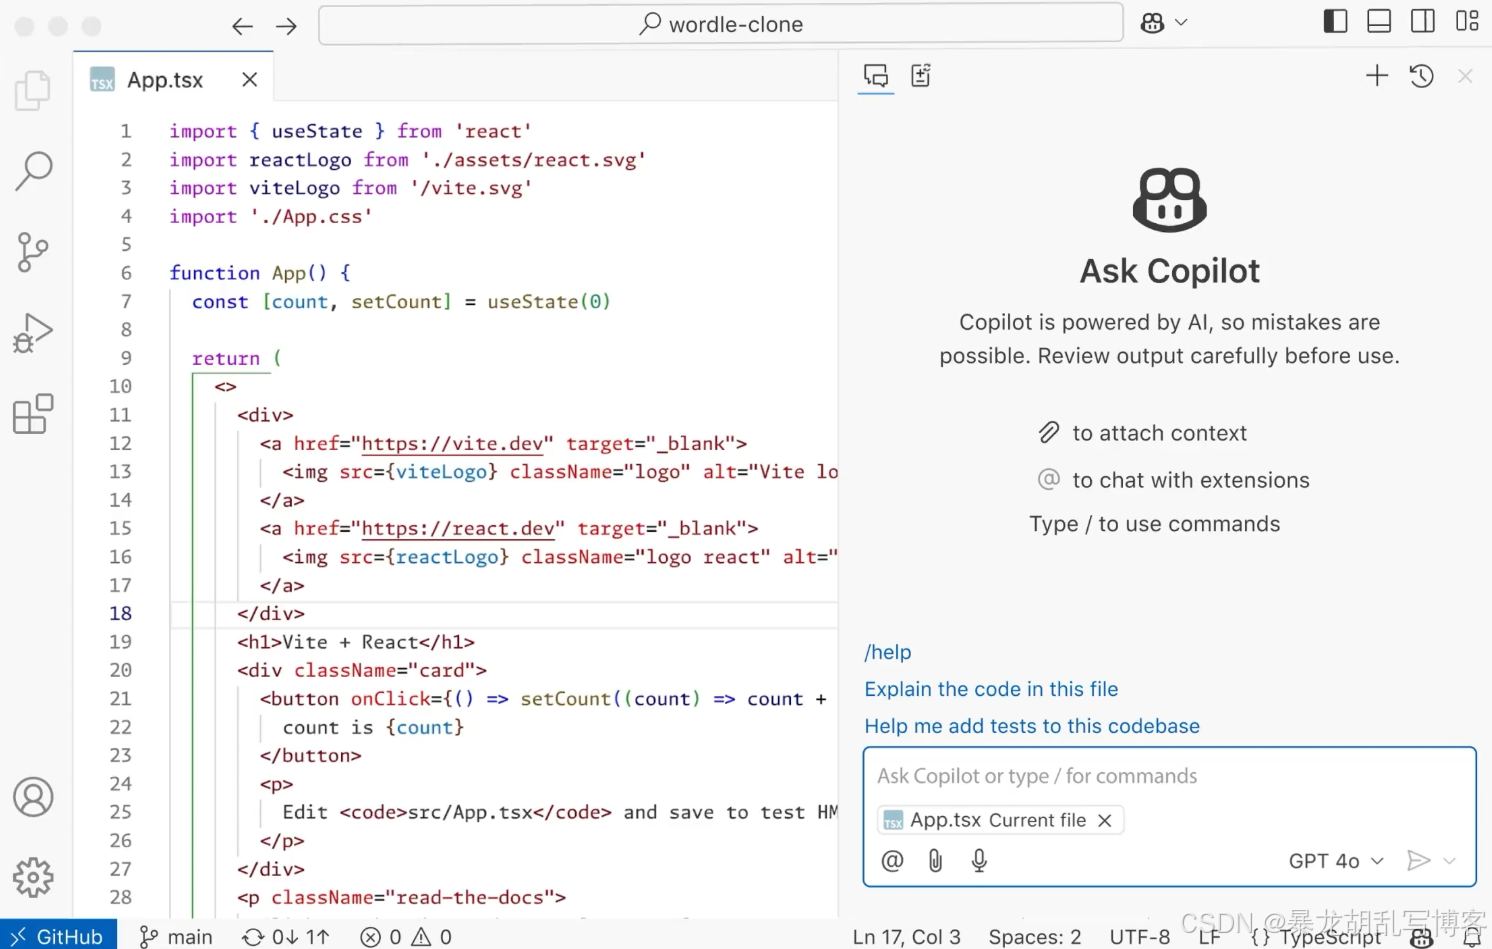The image size is (1492, 949).
Task: Click the Ask Copilot input field
Action: tap(1168, 776)
